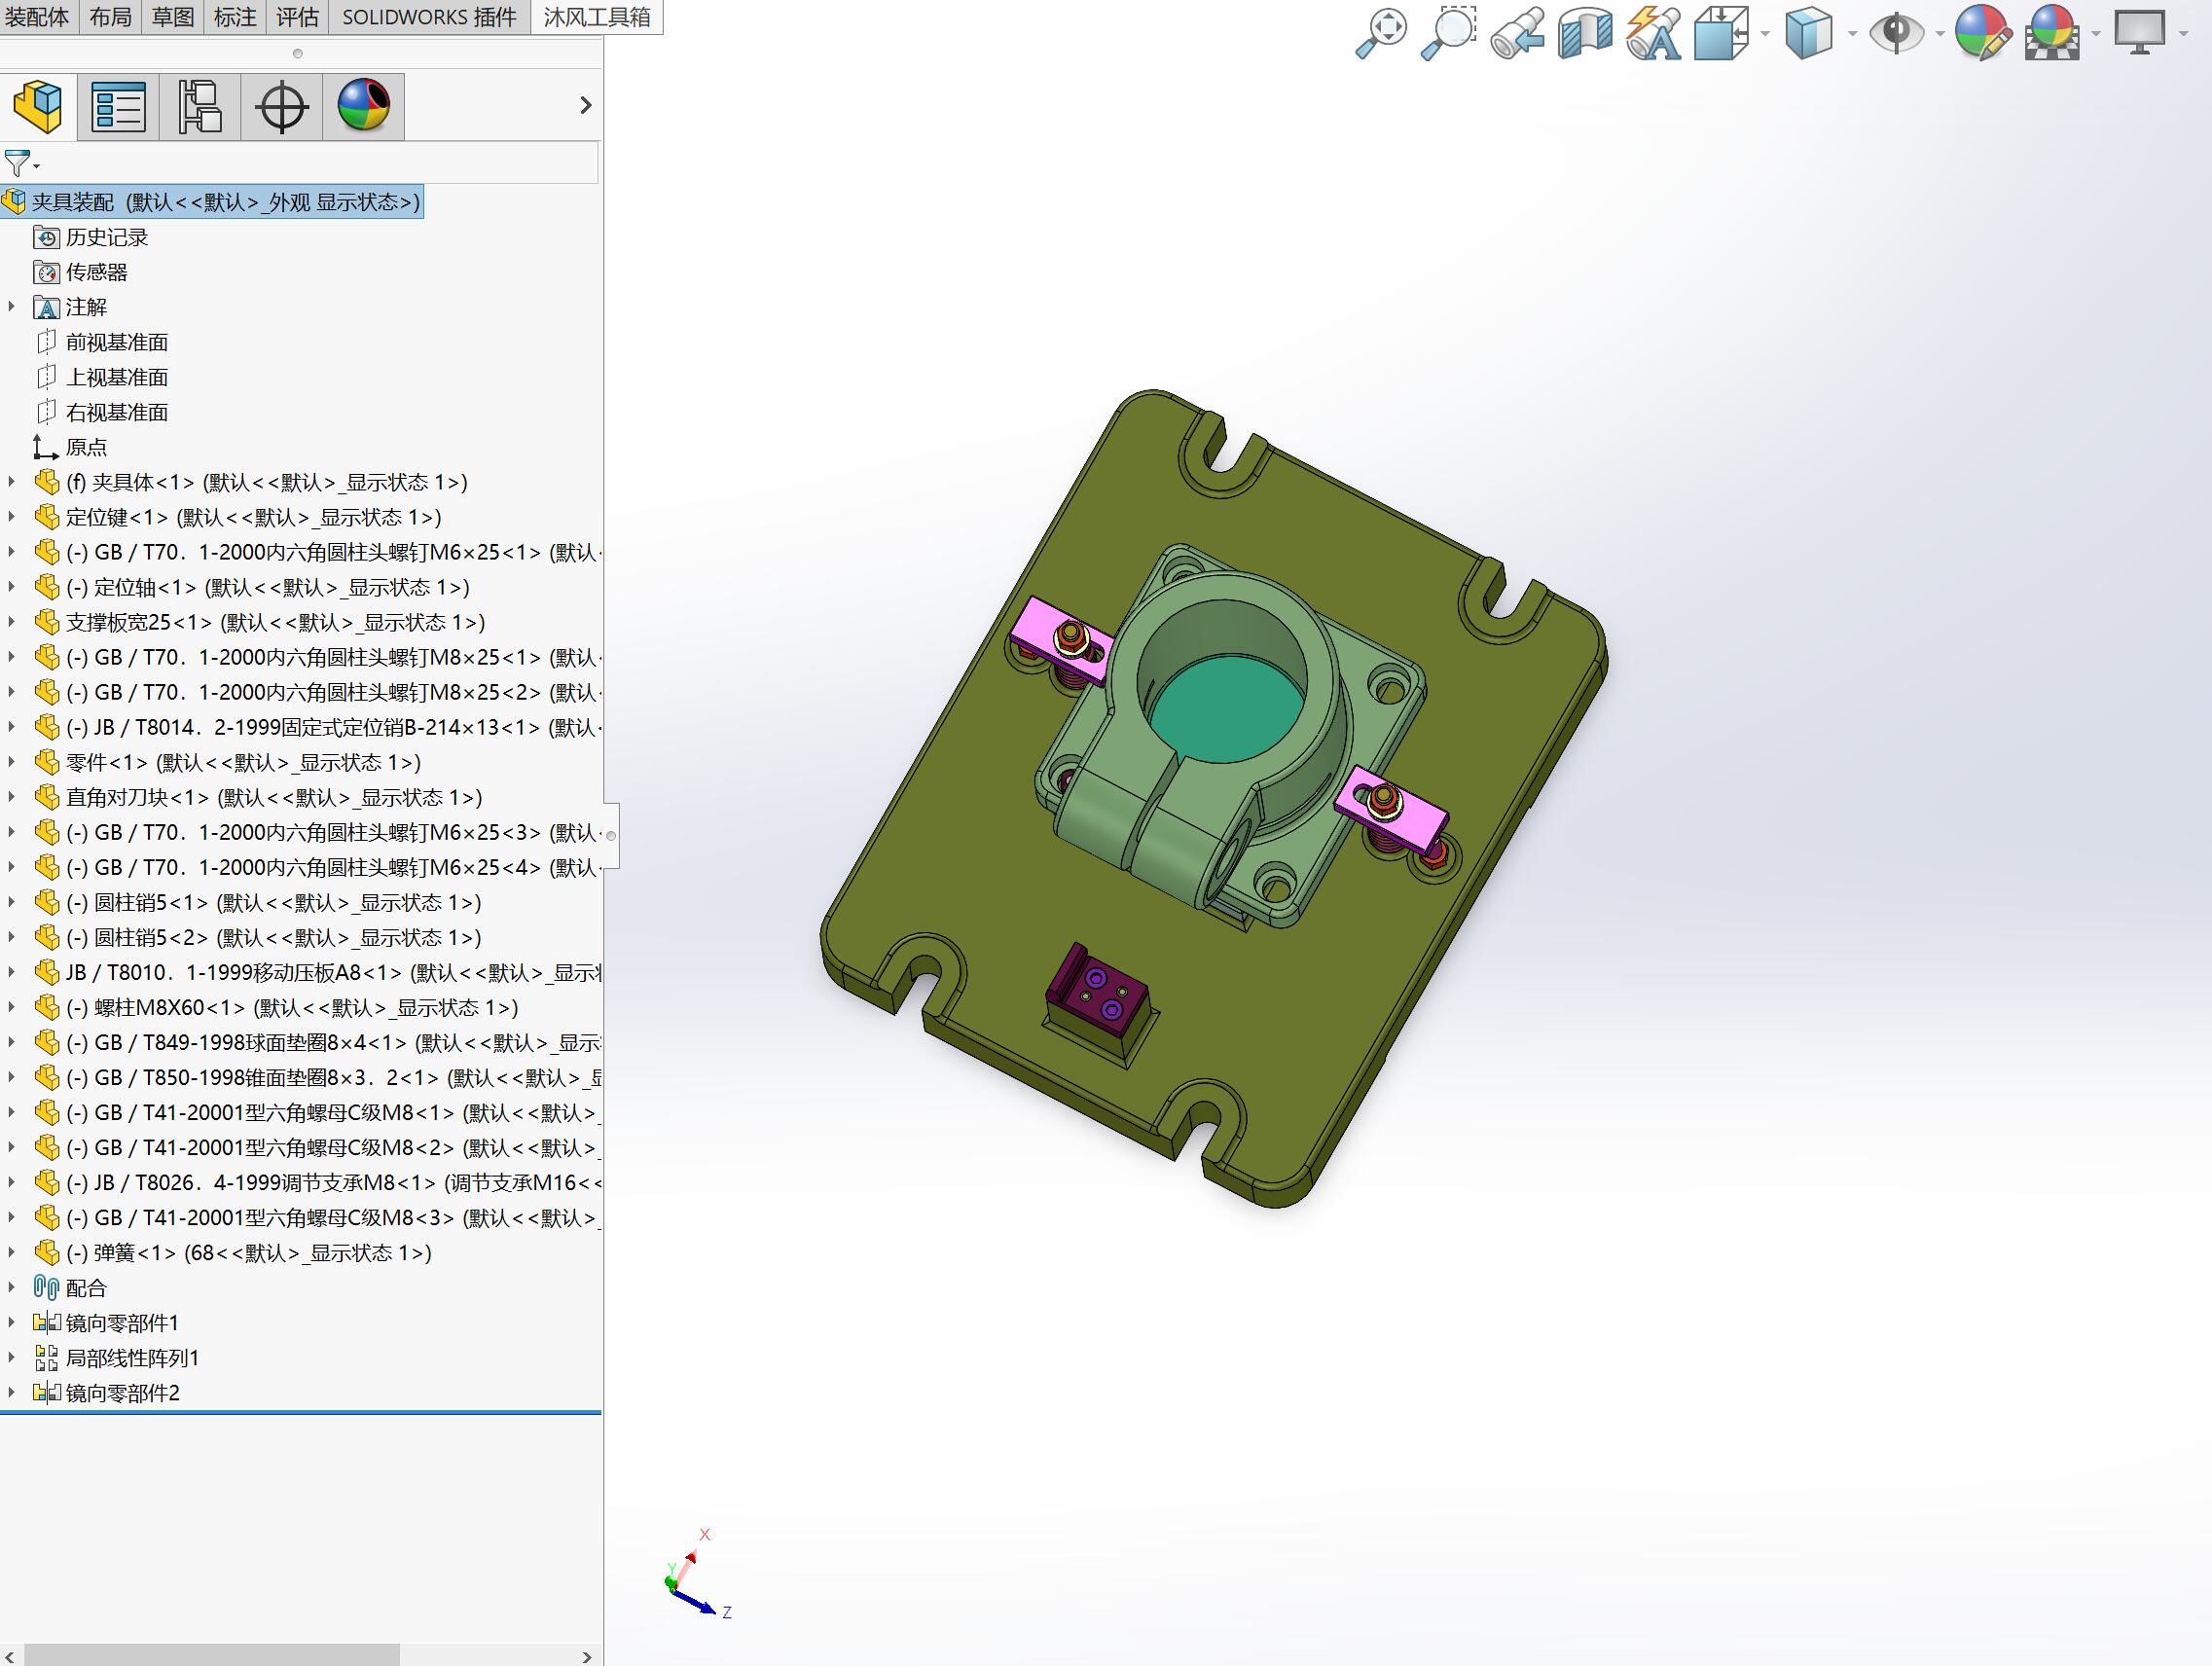Select the 零件<1> component
The image size is (2212, 1666).
coord(228,762)
